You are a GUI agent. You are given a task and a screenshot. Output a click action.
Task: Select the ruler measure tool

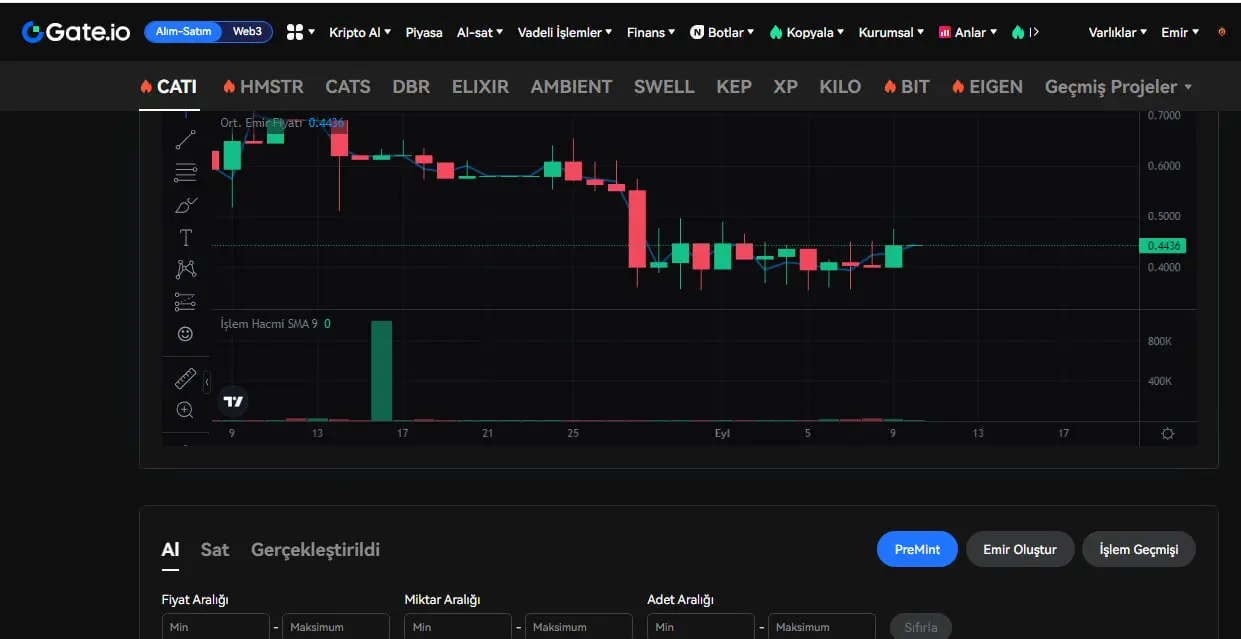click(185, 379)
